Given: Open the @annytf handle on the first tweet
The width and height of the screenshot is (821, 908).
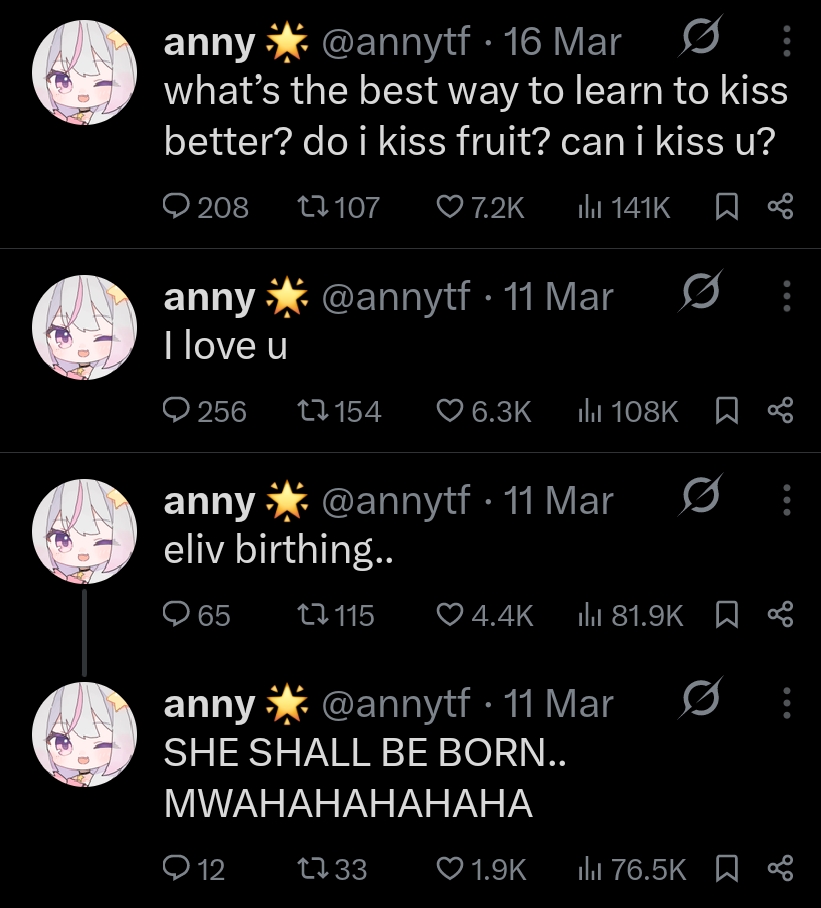Looking at the screenshot, I should [395, 42].
